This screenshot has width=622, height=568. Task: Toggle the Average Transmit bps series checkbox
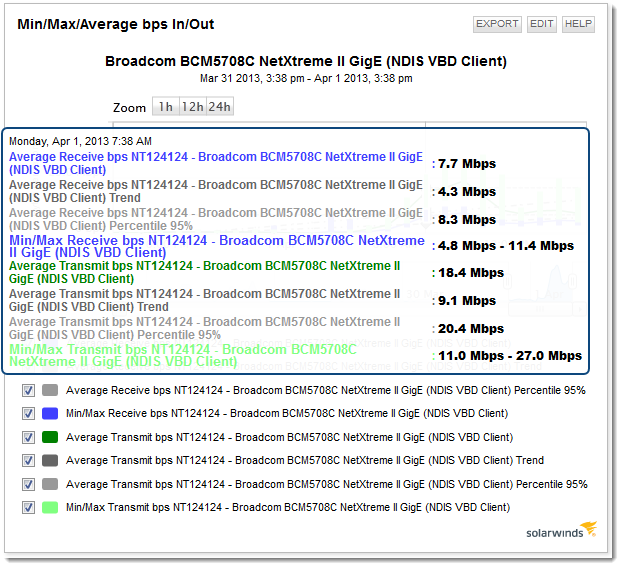28,437
